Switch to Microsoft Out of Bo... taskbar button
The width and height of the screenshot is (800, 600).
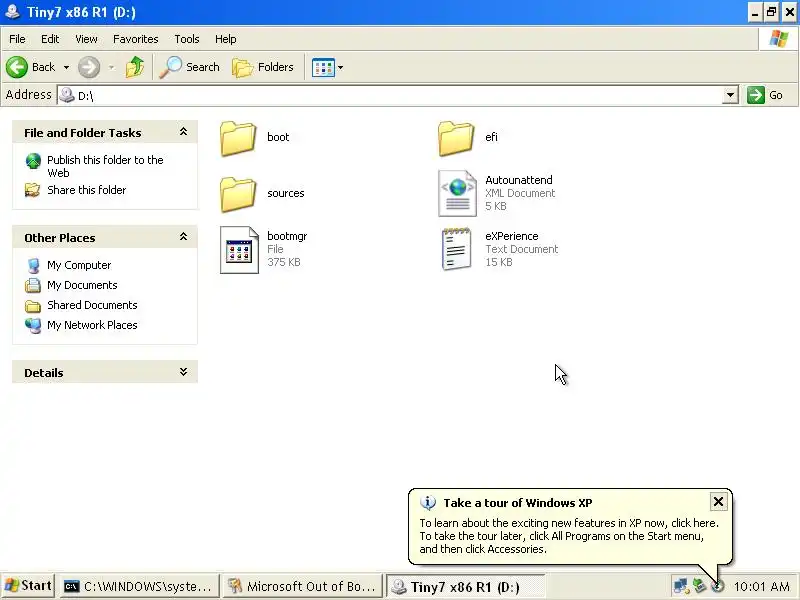coord(302,586)
